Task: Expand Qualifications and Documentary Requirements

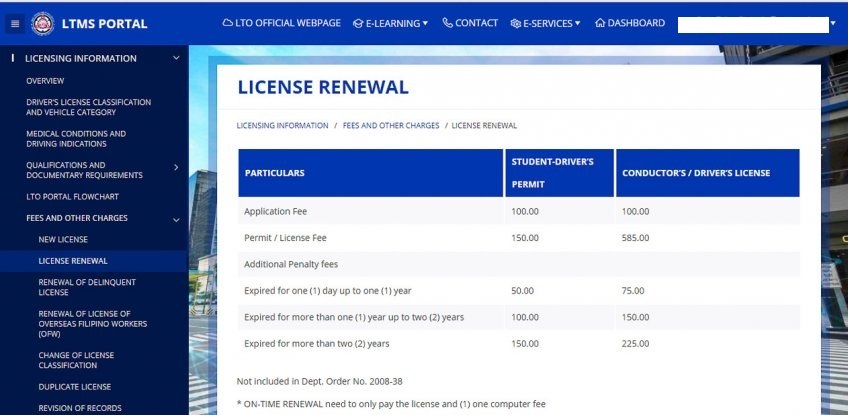Action: 176,168
